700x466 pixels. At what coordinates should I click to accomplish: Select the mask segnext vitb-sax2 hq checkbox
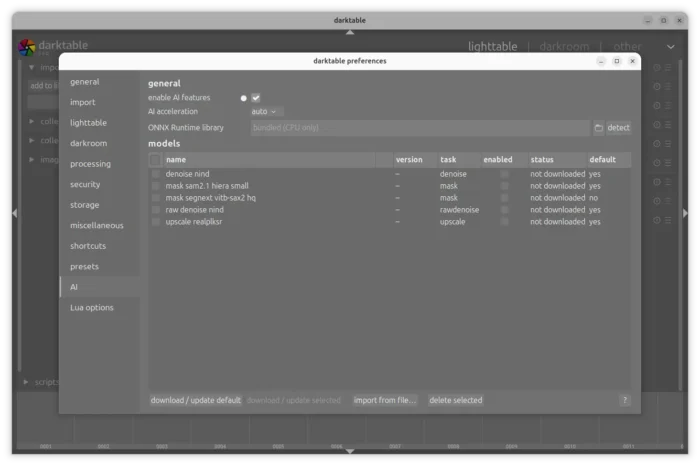[x=155, y=198]
